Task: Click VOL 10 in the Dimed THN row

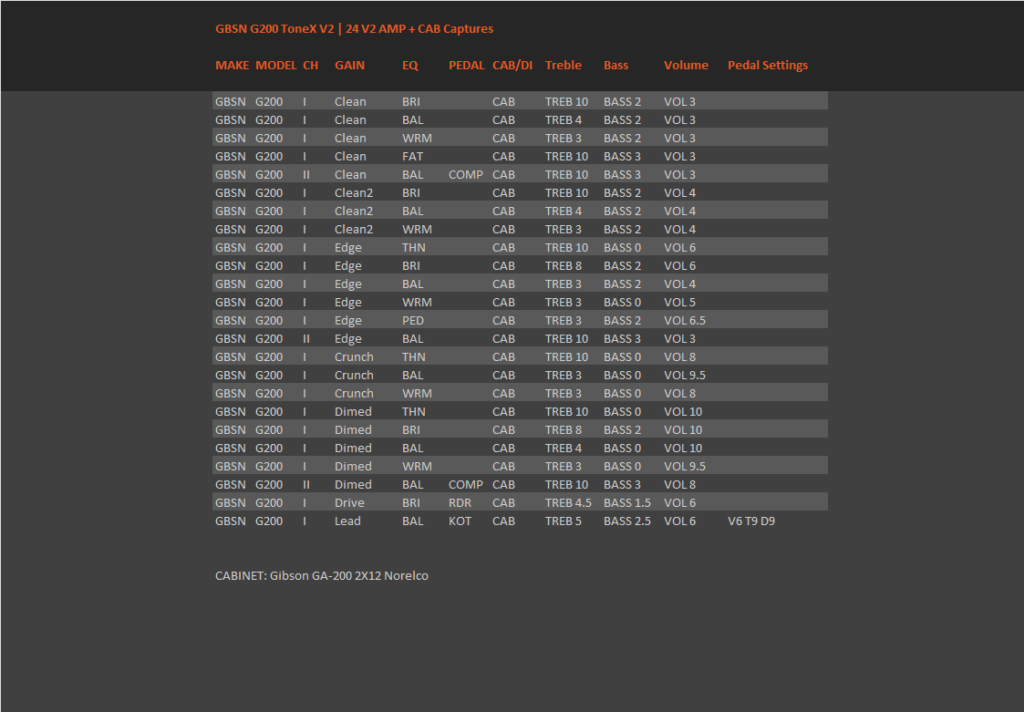Action: coord(682,412)
